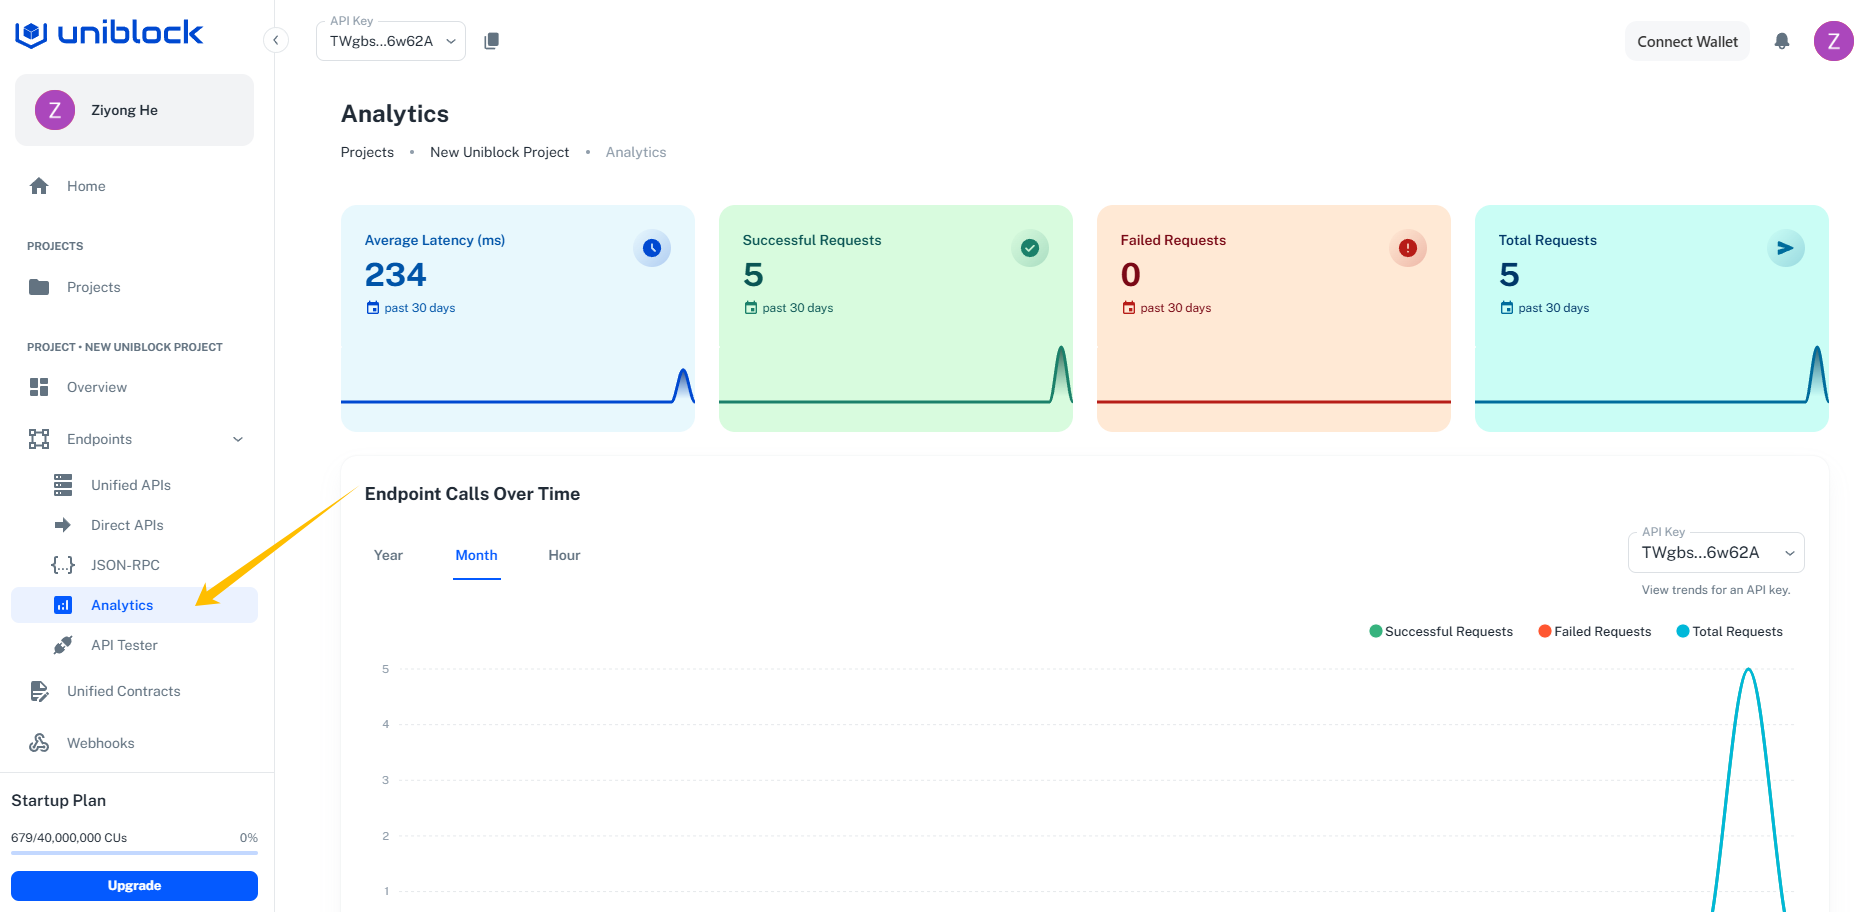Toggle the Successful Requests legend series
Viewport: 1871px width, 912px height.
click(x=1441, y=631)
